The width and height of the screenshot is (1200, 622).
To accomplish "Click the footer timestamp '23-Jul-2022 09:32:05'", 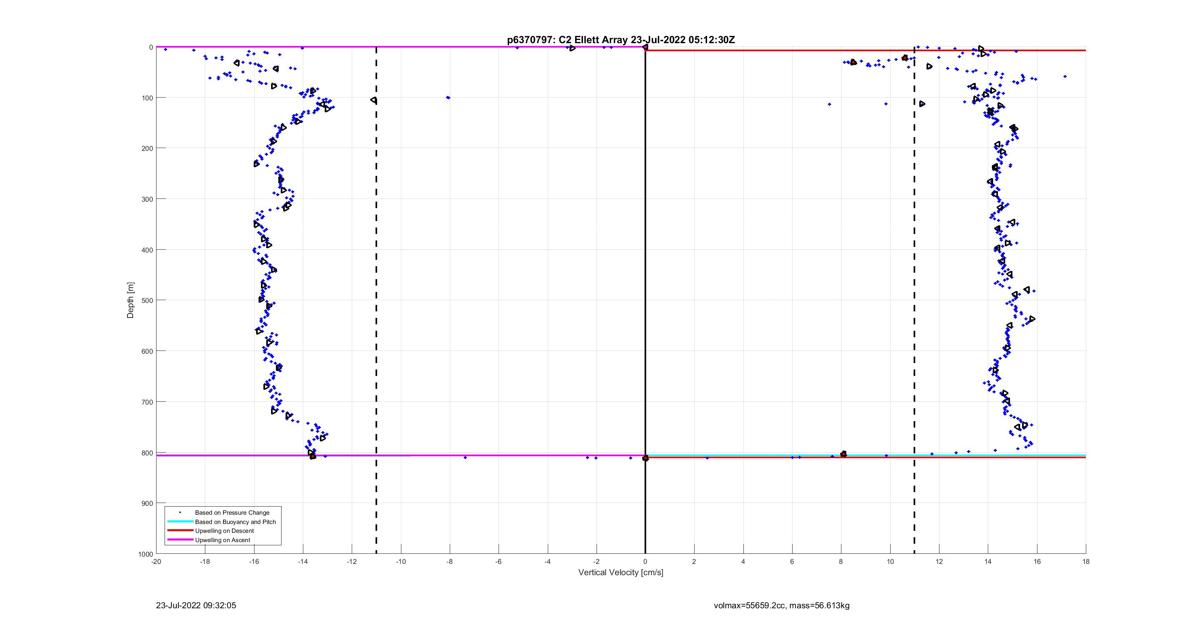I will [196, 605].
